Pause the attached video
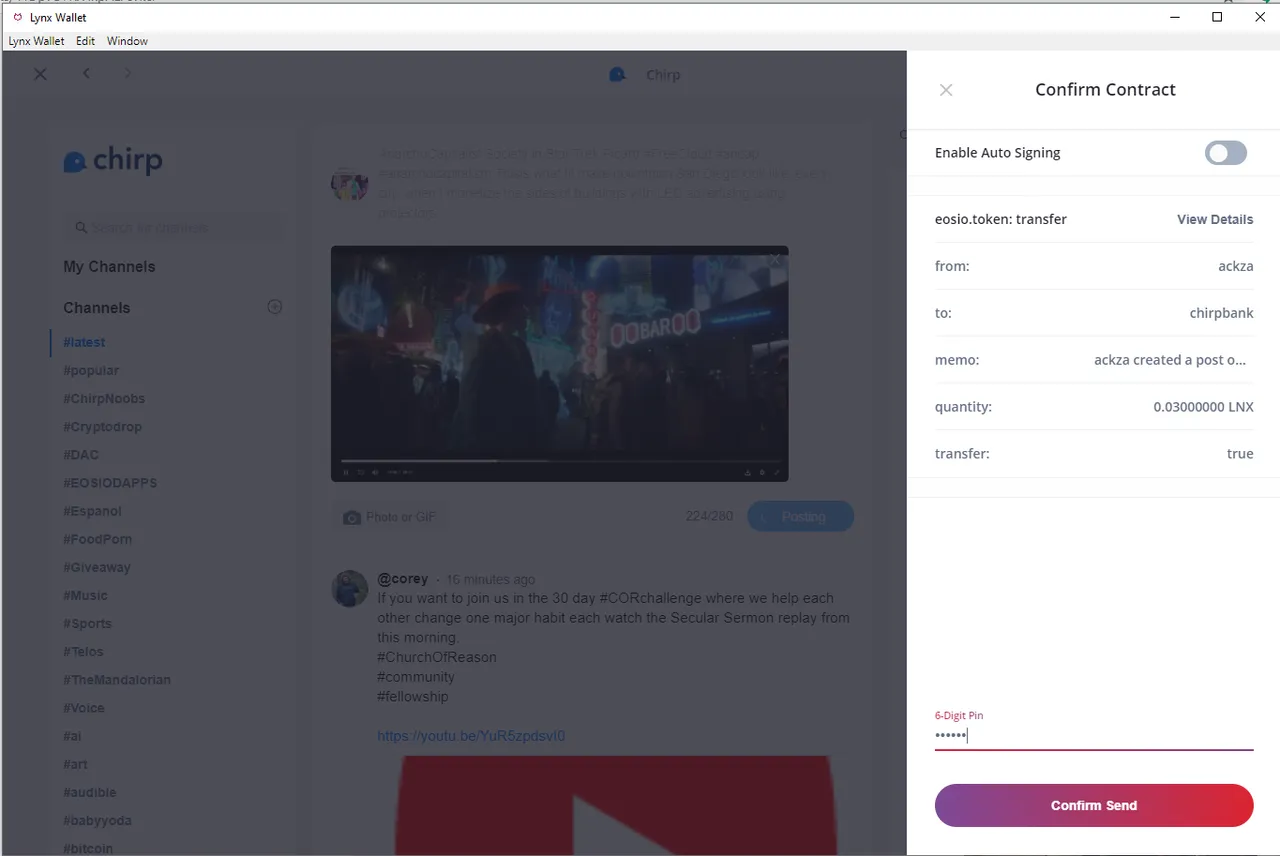 (x=347, y=472)
